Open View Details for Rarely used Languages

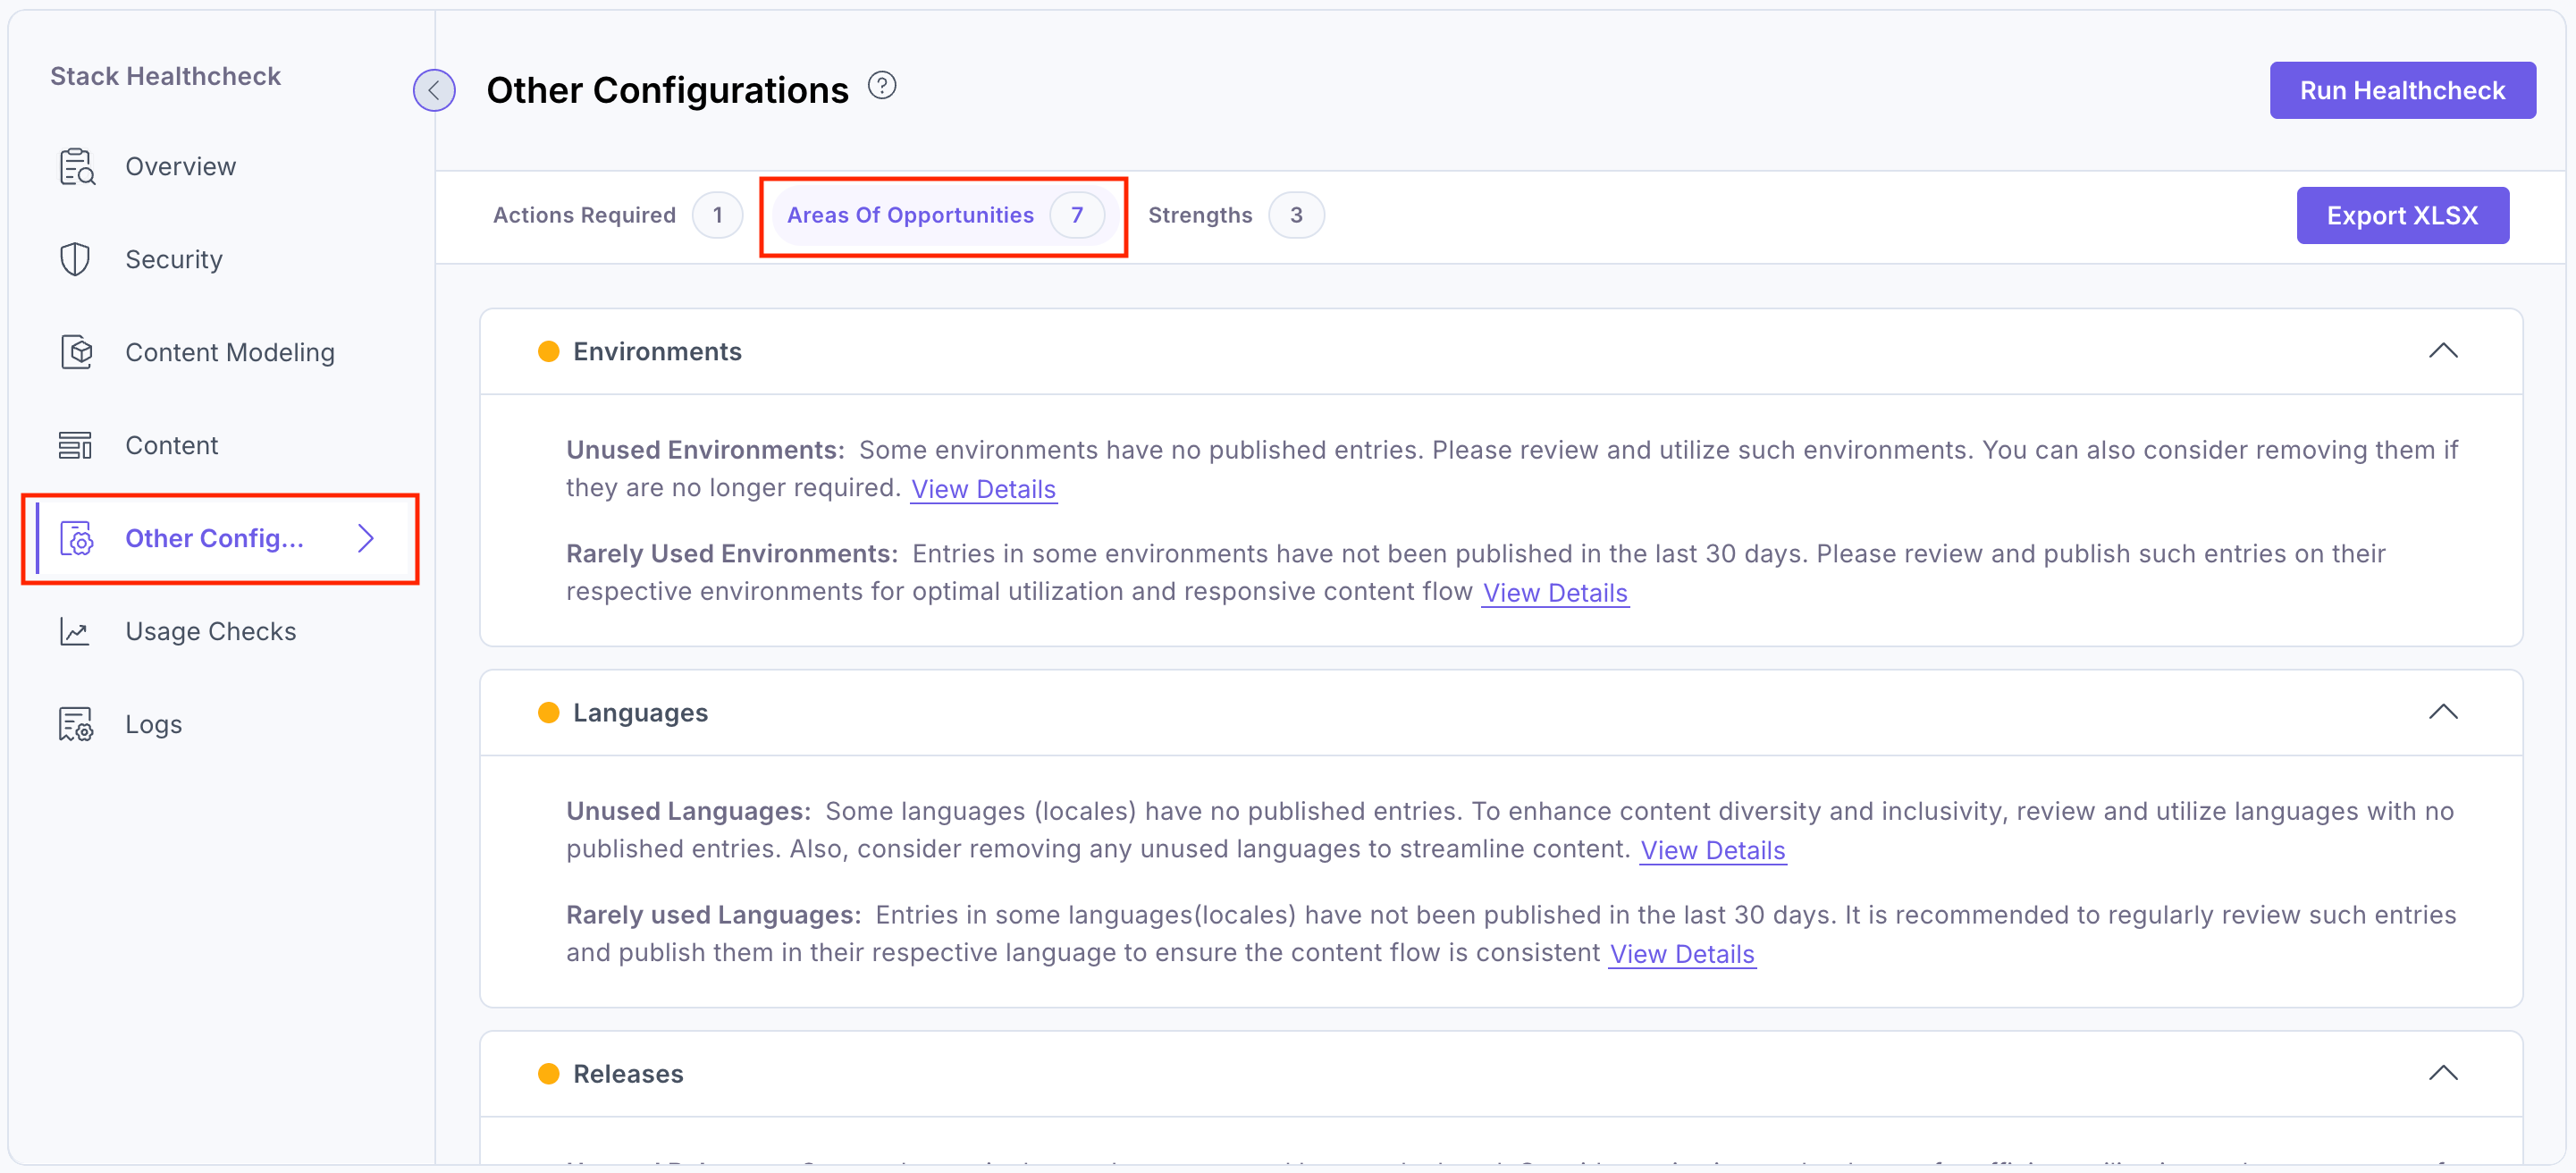tap(1681, 953)
